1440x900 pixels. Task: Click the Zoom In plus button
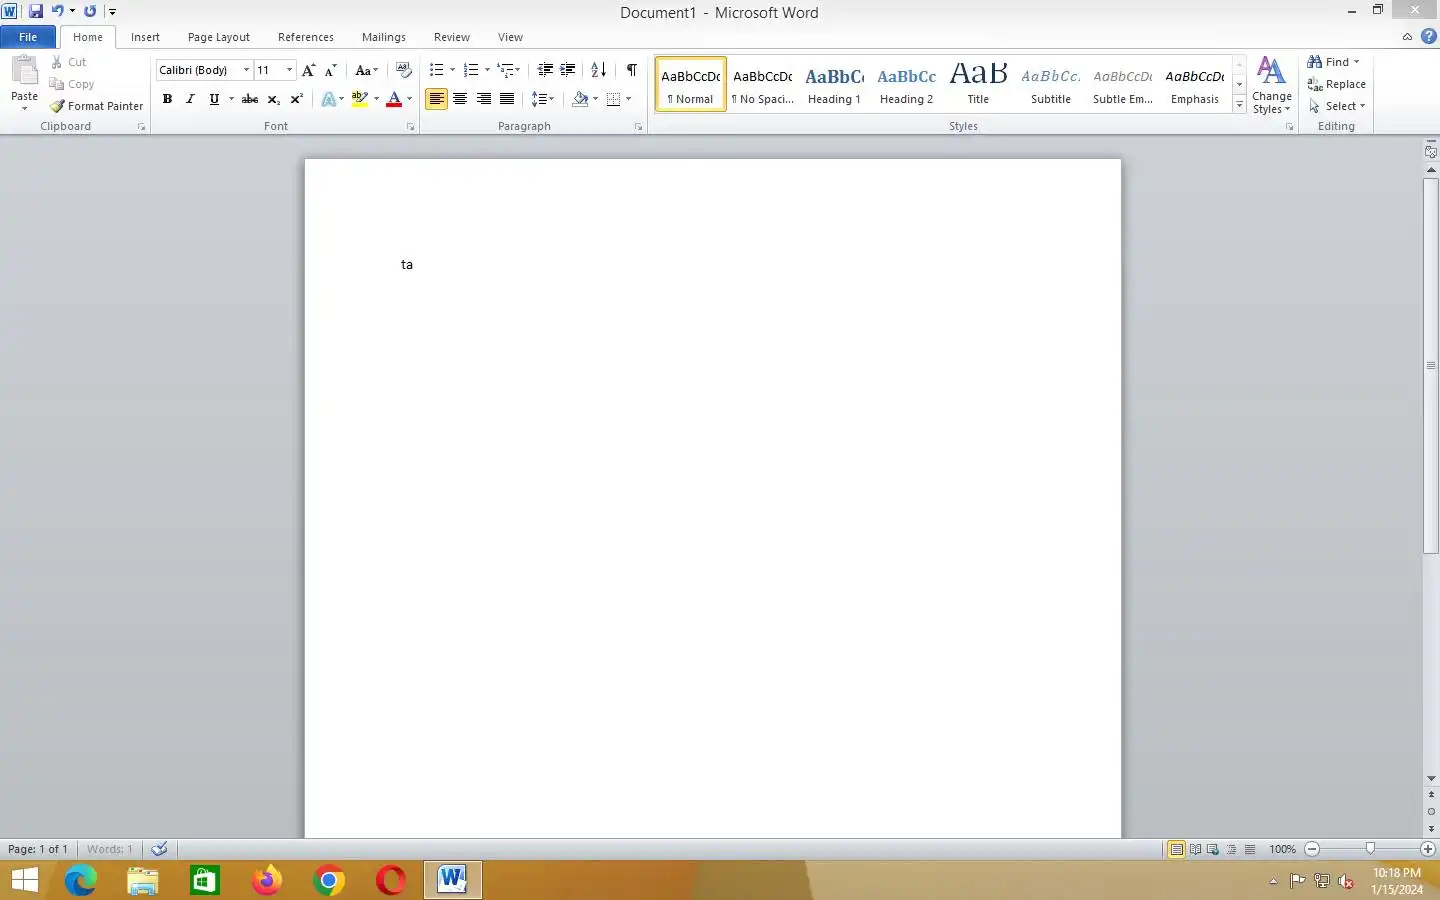[x=1428, y=849]
